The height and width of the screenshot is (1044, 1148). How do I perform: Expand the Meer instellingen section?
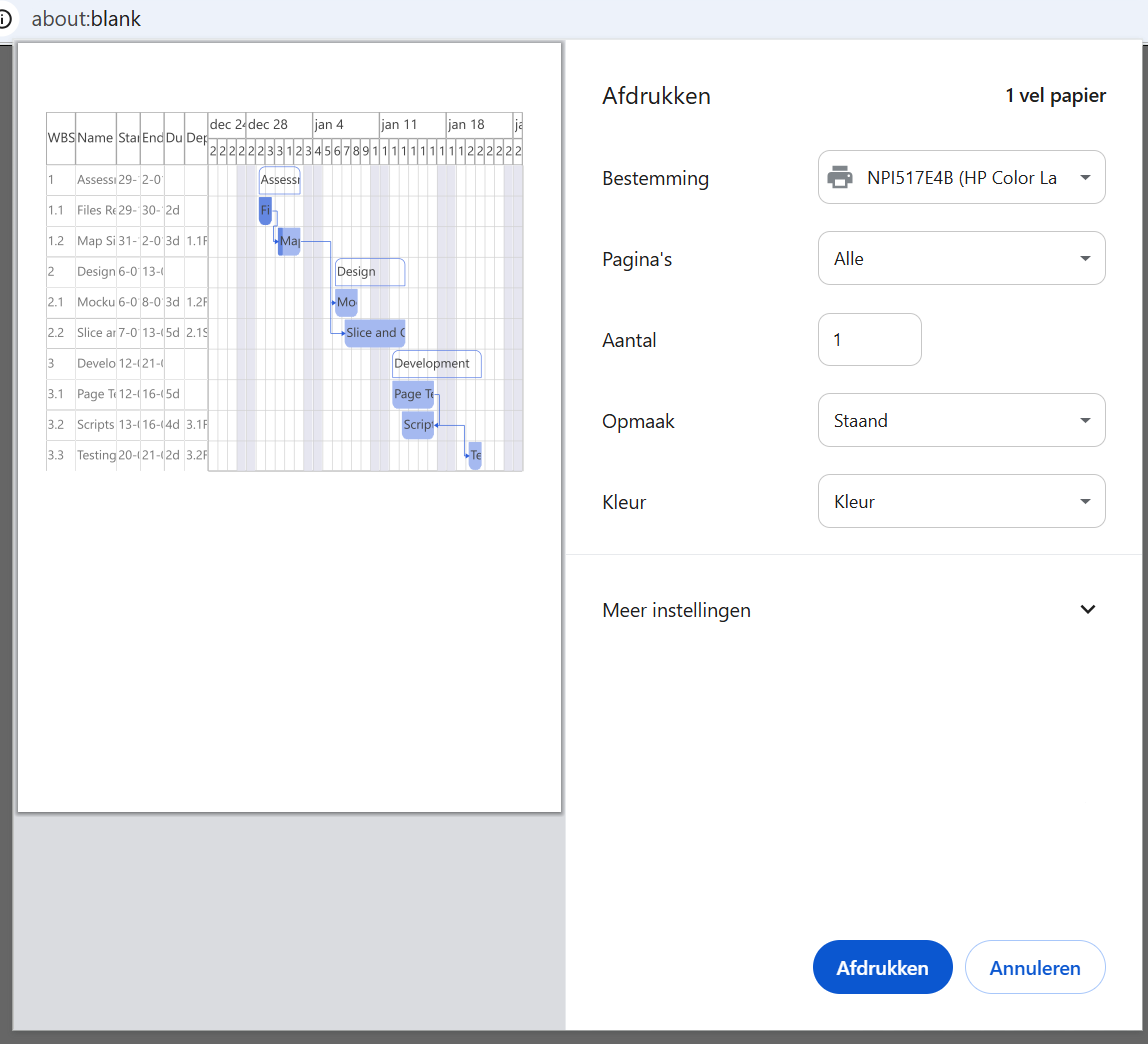(1088, 610)
